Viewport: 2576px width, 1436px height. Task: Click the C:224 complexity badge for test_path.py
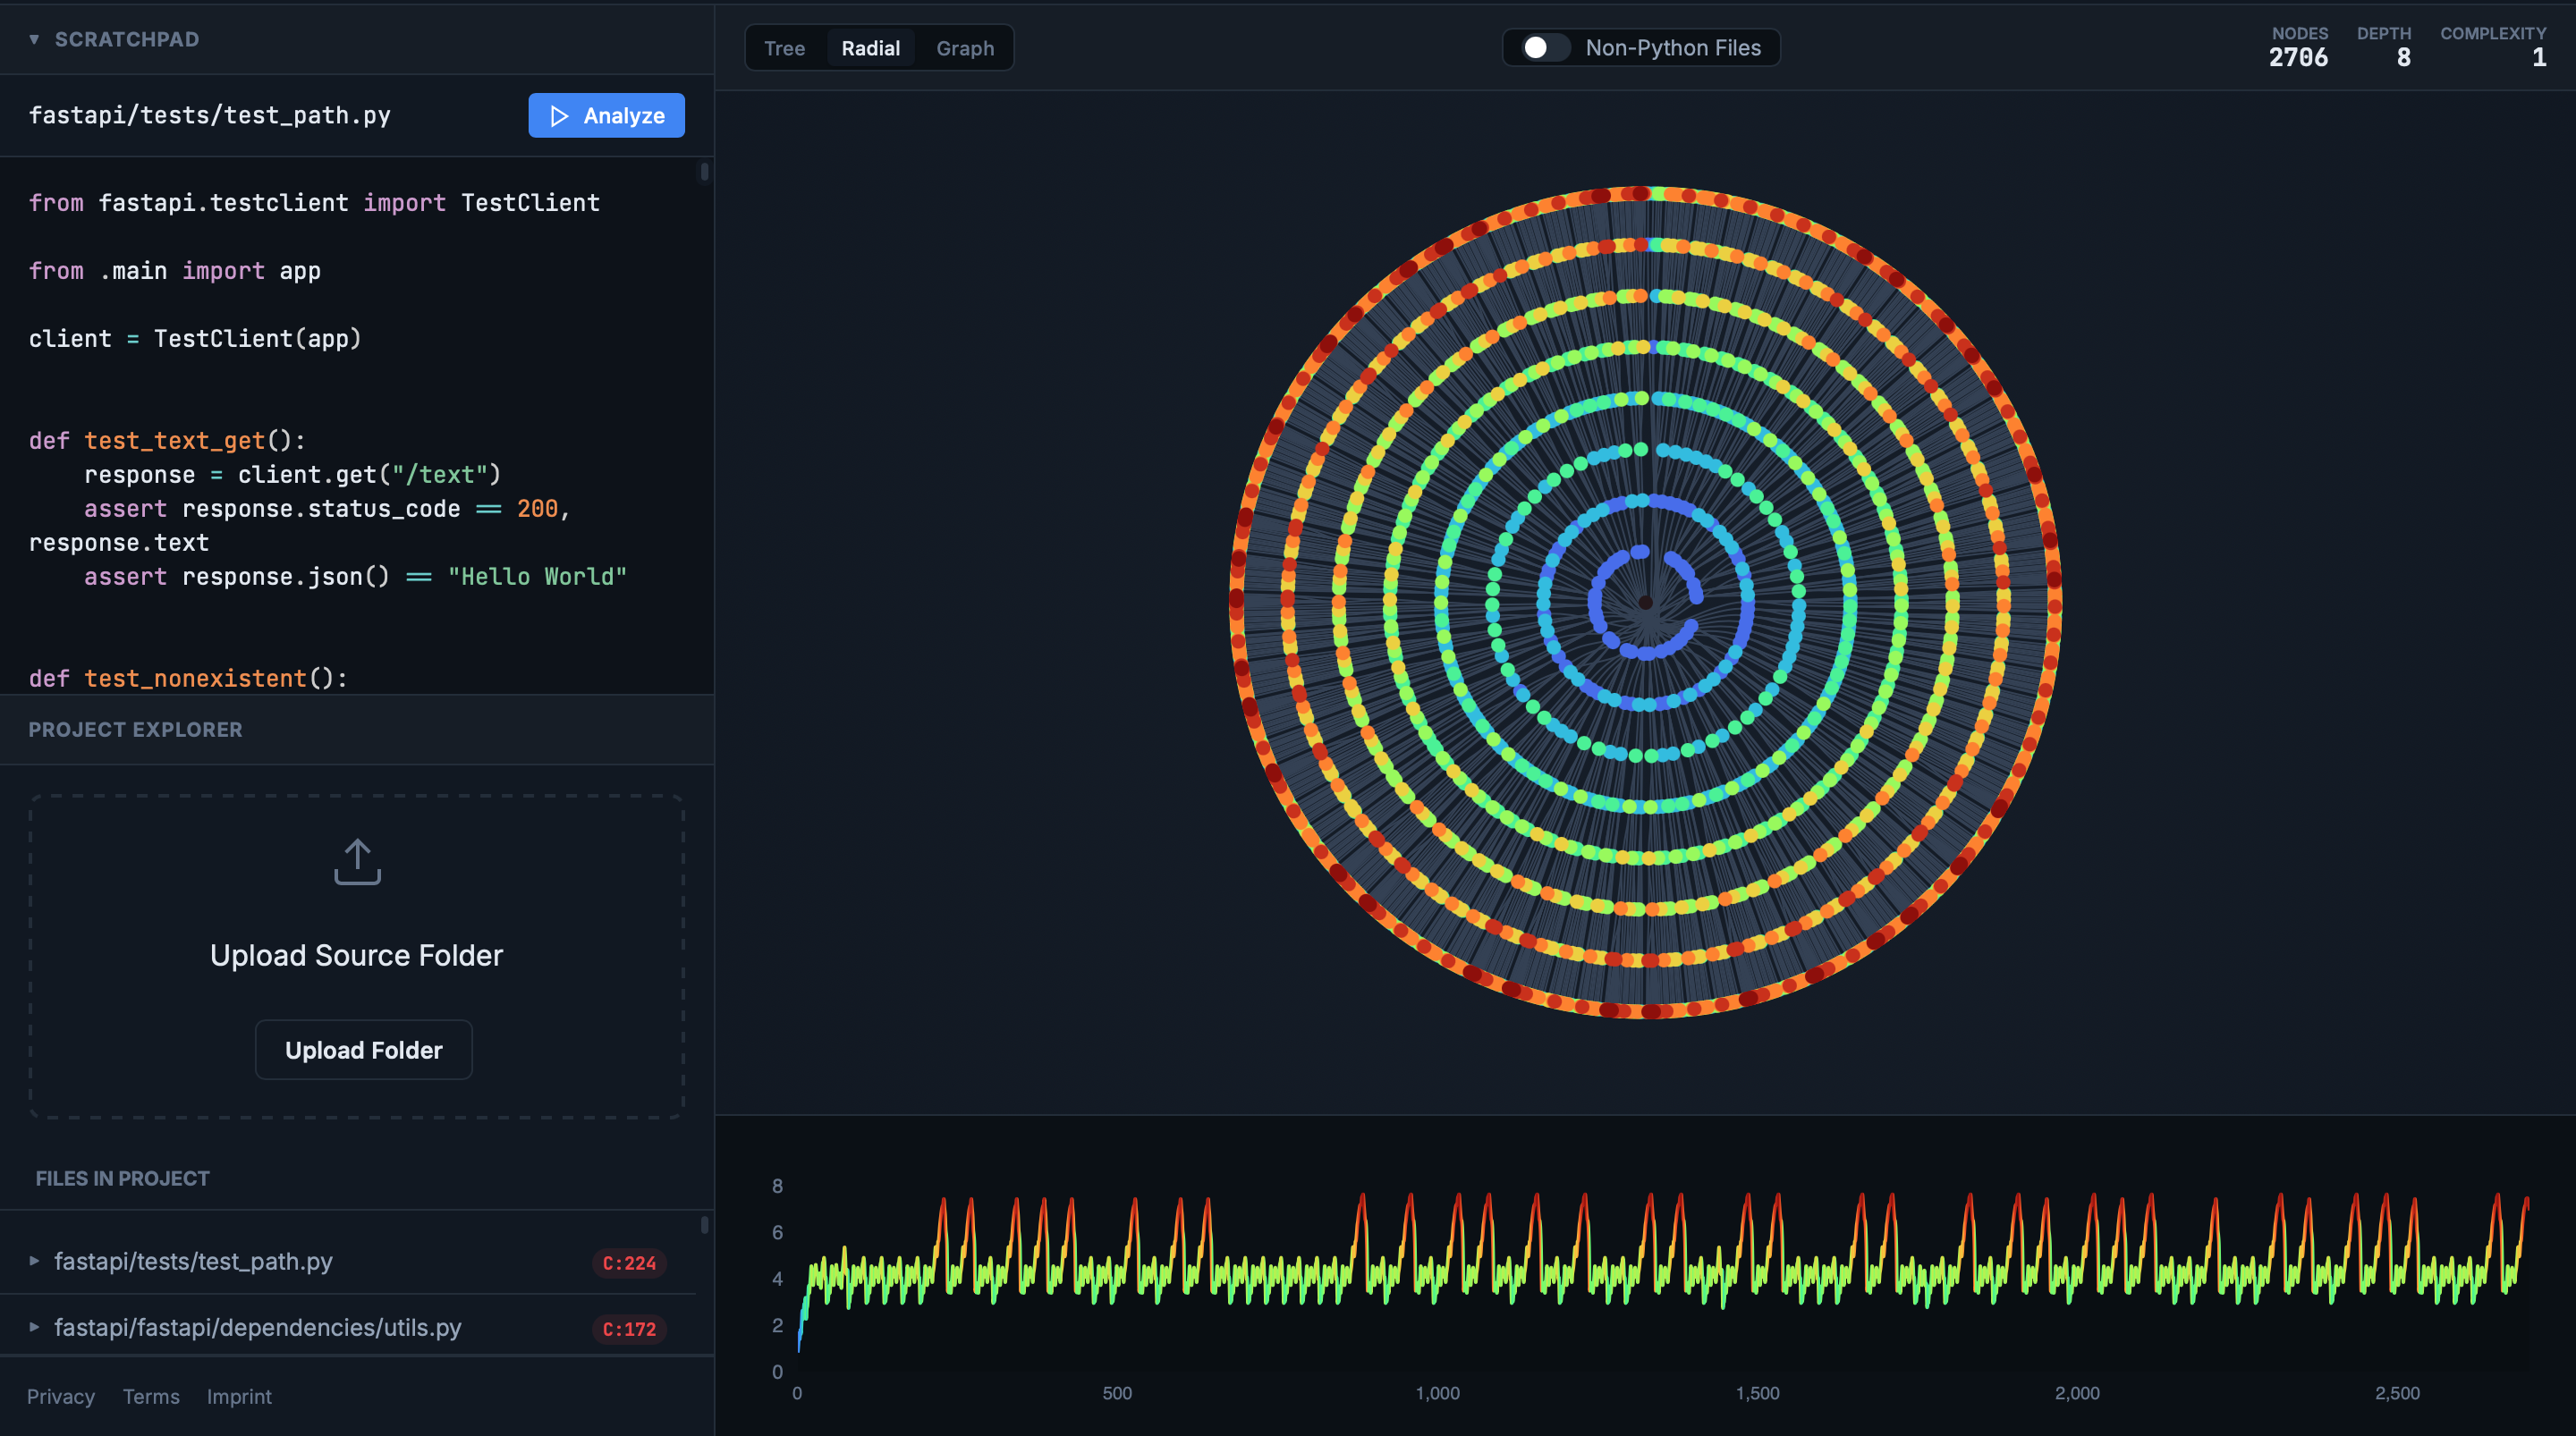630,1262
